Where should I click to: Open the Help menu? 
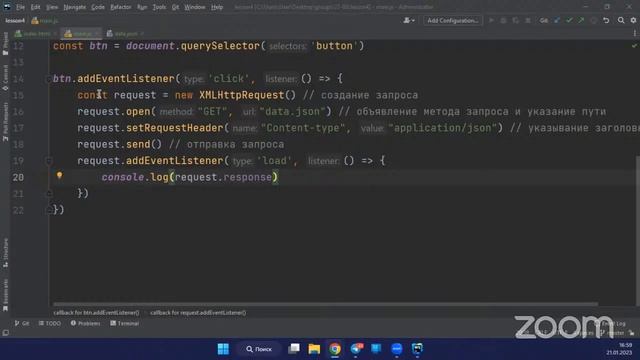[217, 7]
